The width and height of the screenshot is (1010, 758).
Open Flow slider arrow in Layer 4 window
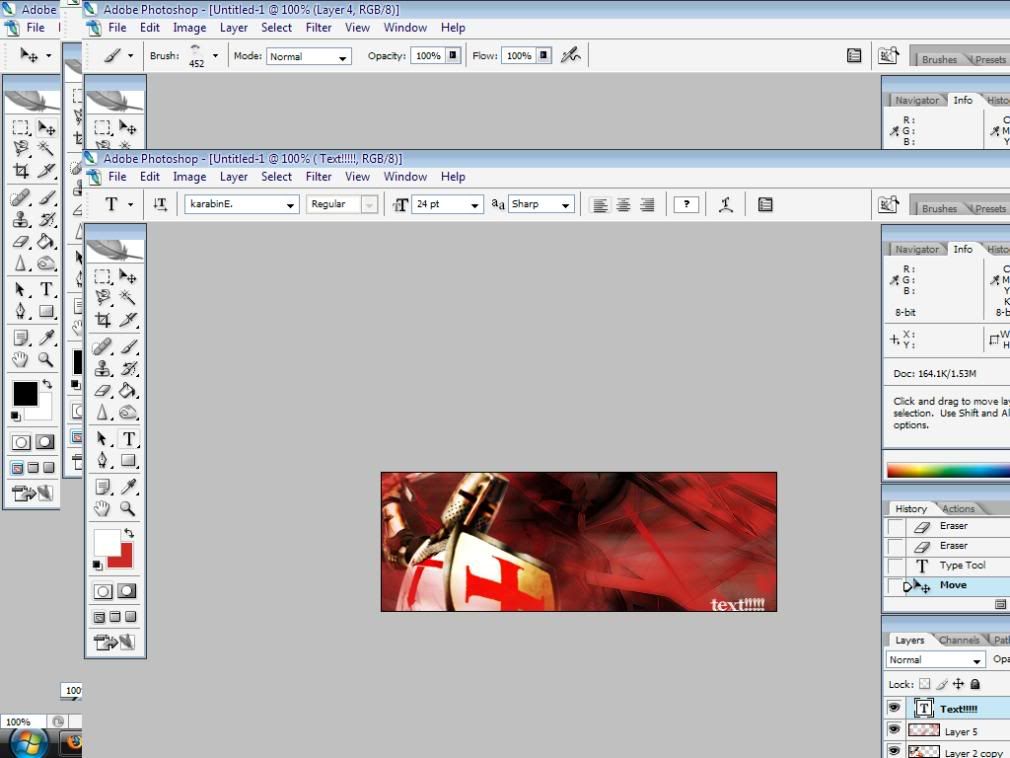[544, 55]
